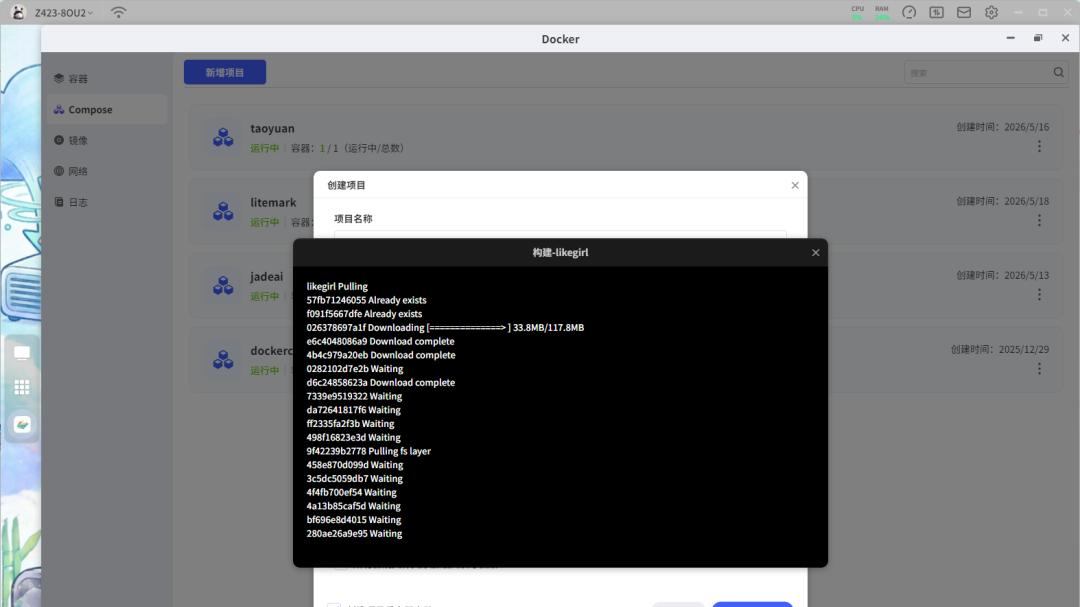The width and height of the screenshot is (1080, 607).
Task: Click the jadeai project cube icon
Action: (223, 285)
